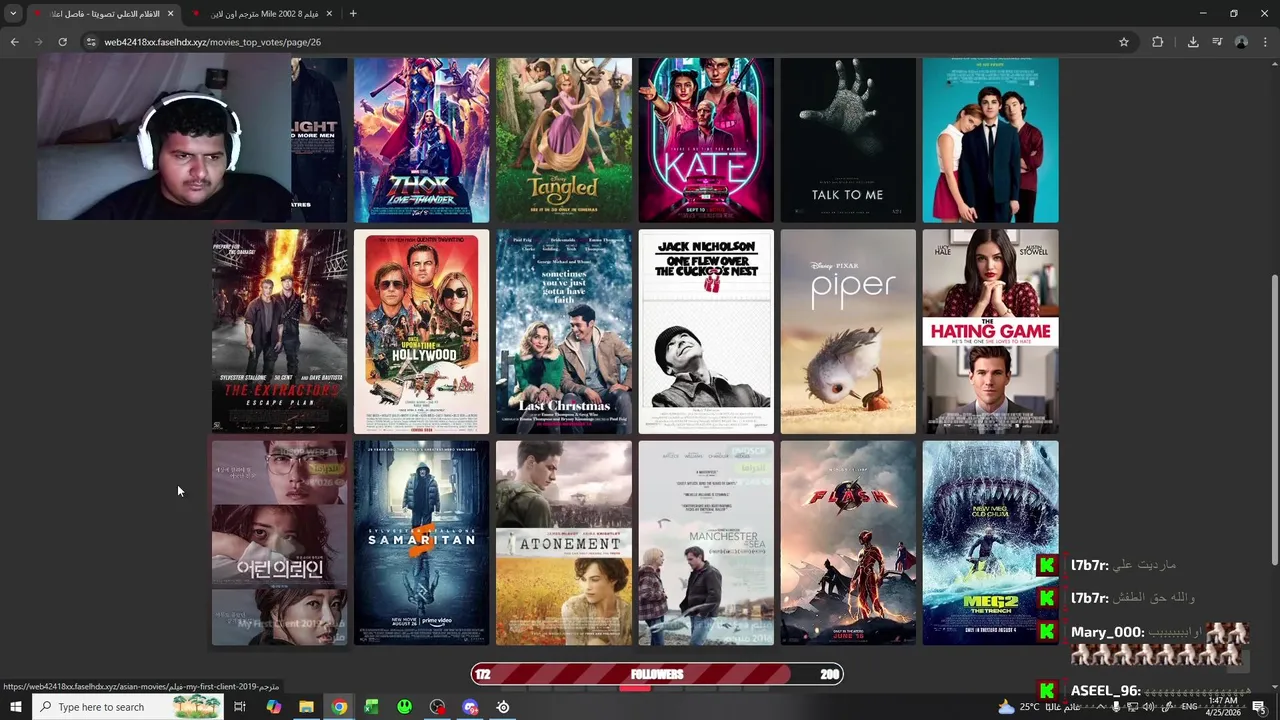1280x720 pixels.
Task: Show hidden system tray icons
Action: click(1100, 707)
